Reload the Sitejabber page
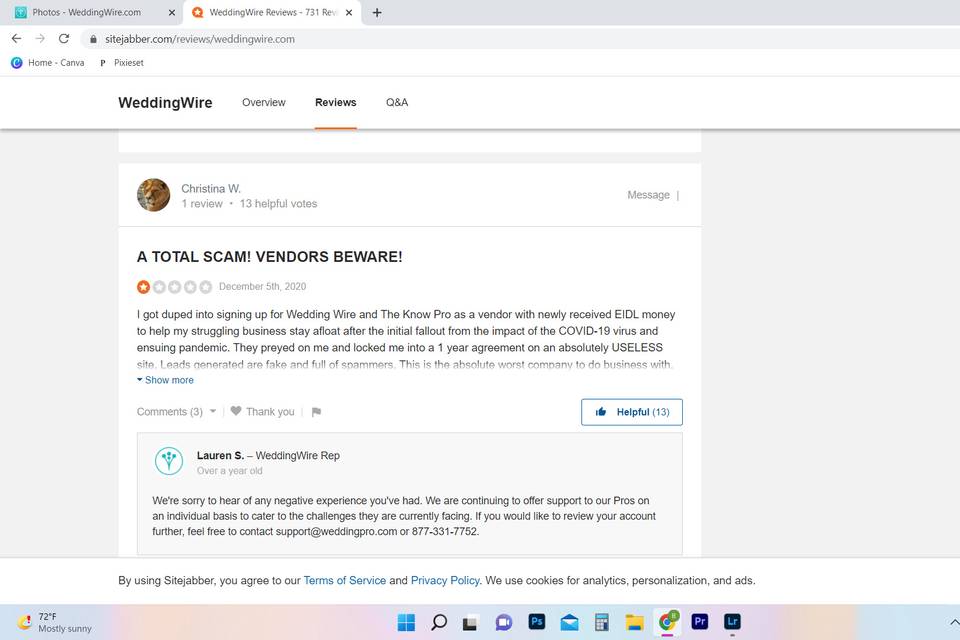This screenshot has height=640, width=960. [64, 39]
